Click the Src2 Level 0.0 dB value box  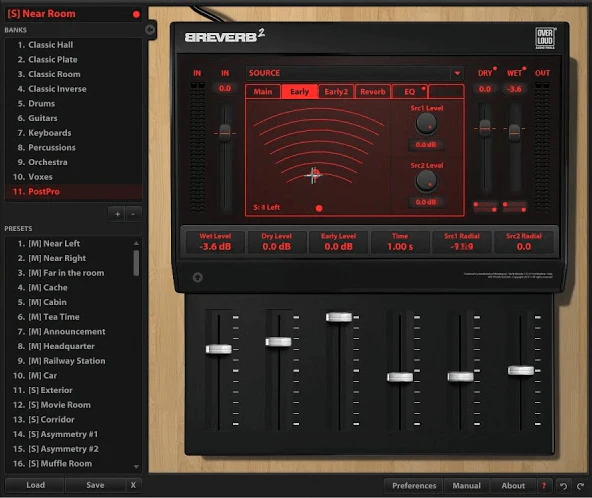pos(426,202)
